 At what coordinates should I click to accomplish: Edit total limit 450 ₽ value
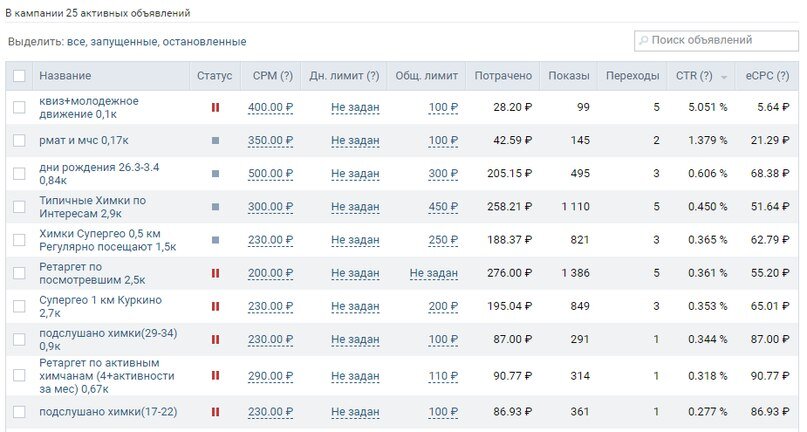pyautogui.click(x=443, y=207)
